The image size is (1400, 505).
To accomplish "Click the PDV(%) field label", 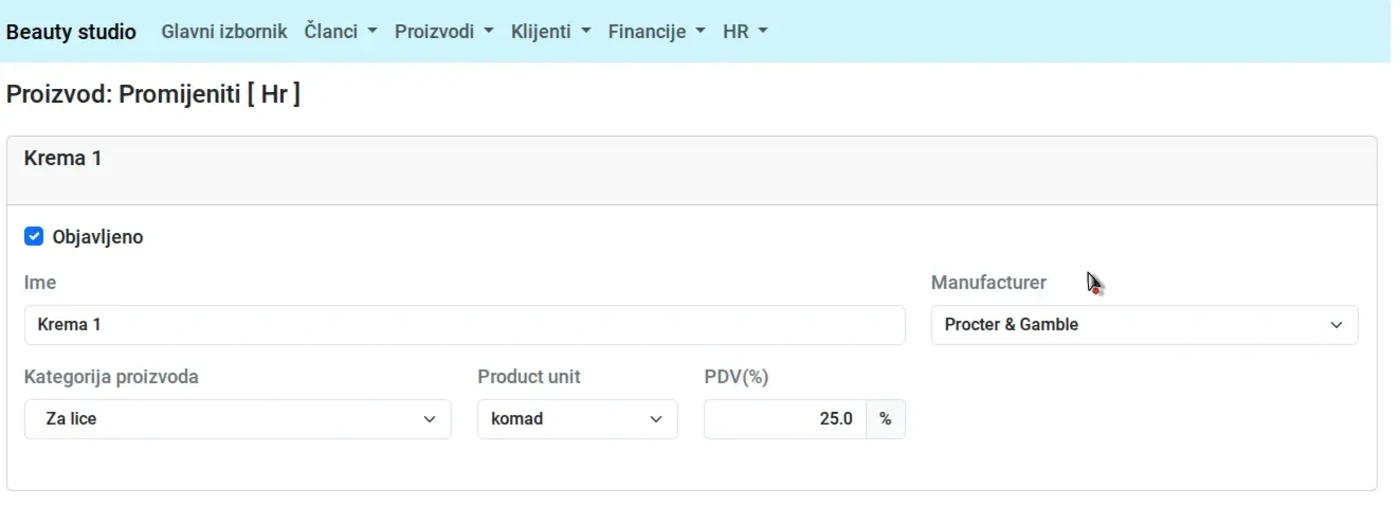I will point(736,377).
